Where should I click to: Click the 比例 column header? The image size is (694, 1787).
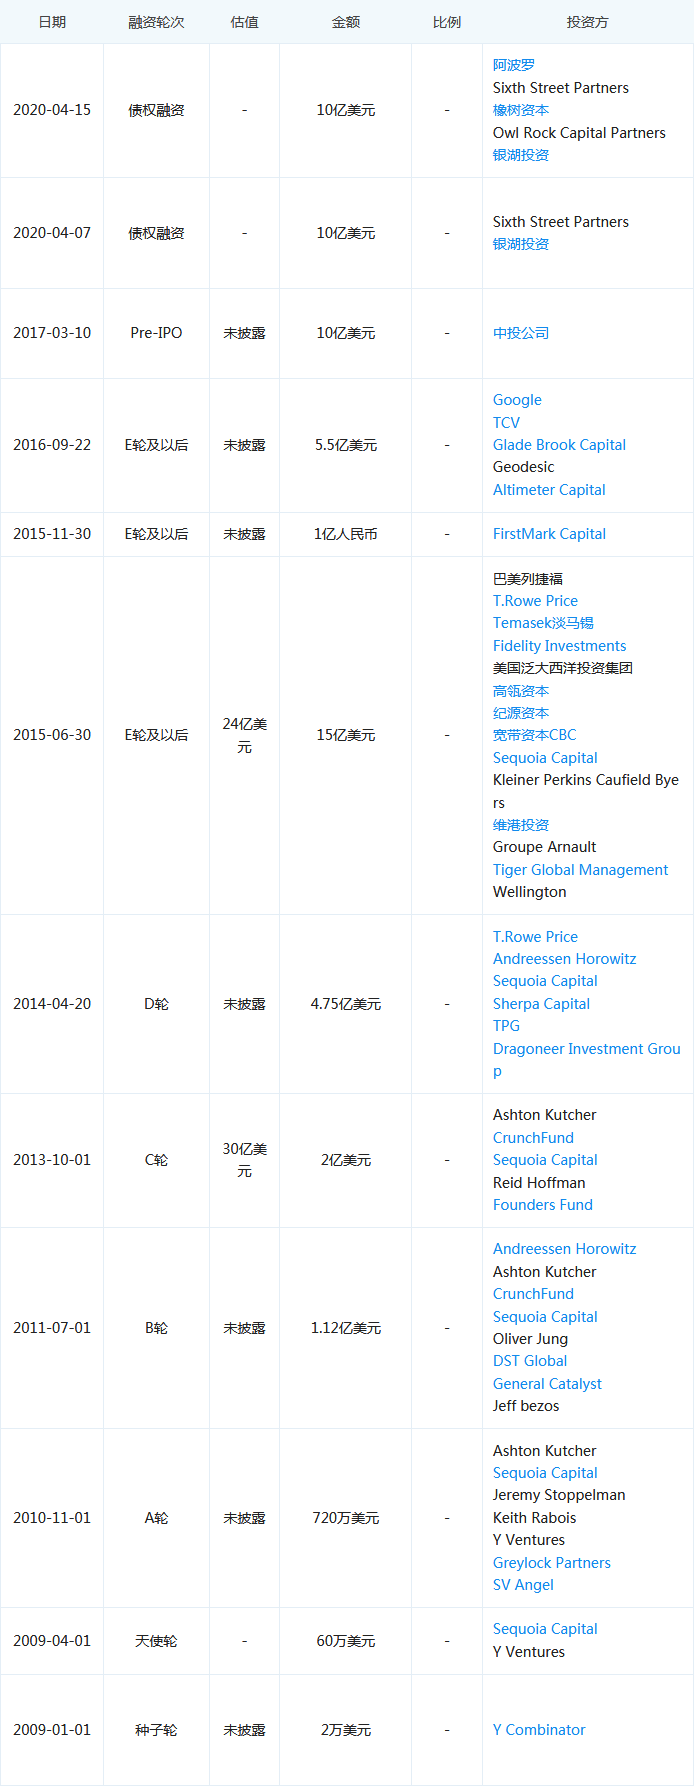pyautogui.click(x=447, y=22)
